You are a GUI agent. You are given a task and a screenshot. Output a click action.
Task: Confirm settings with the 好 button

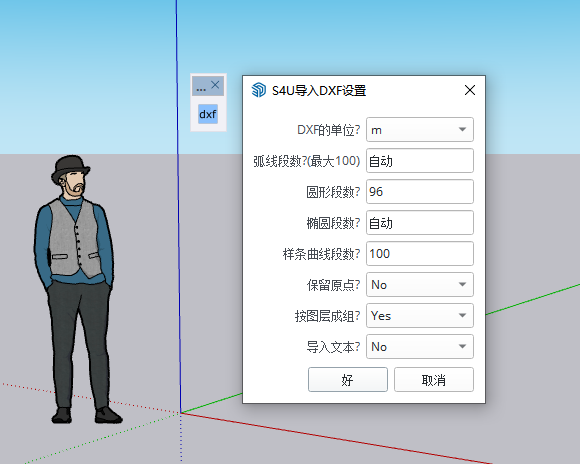348,380
